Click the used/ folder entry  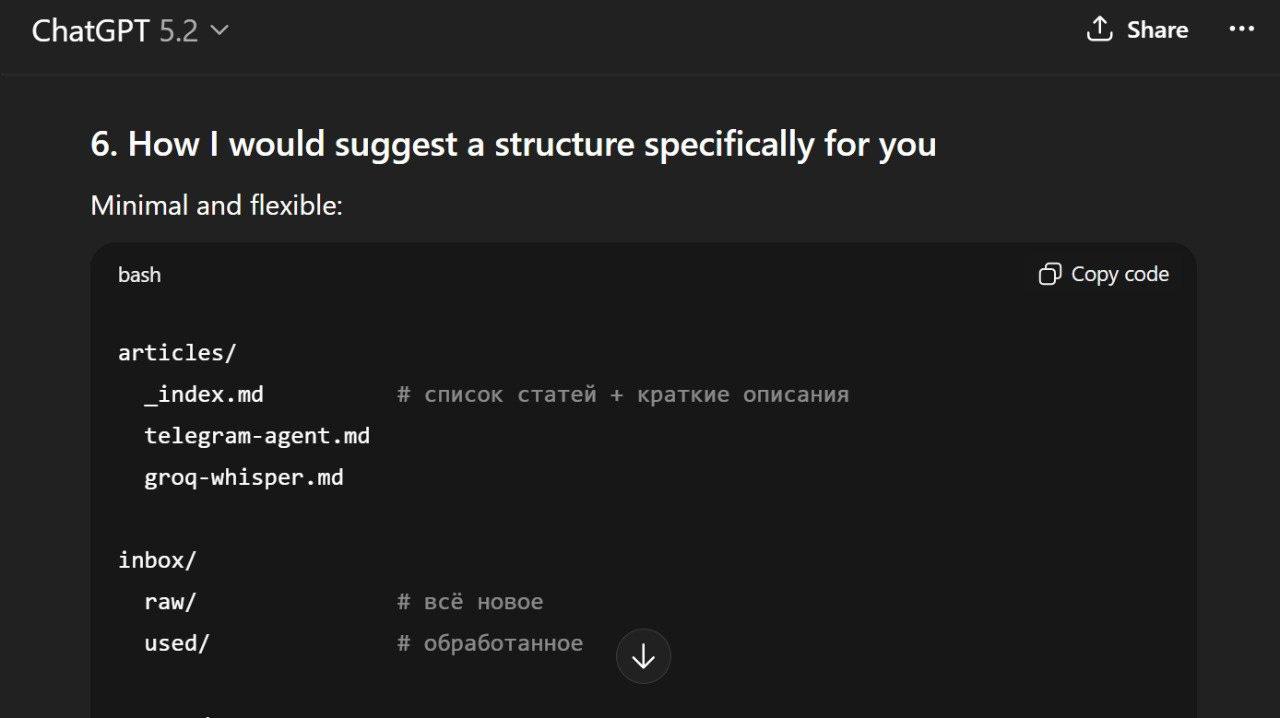(177, 643)
